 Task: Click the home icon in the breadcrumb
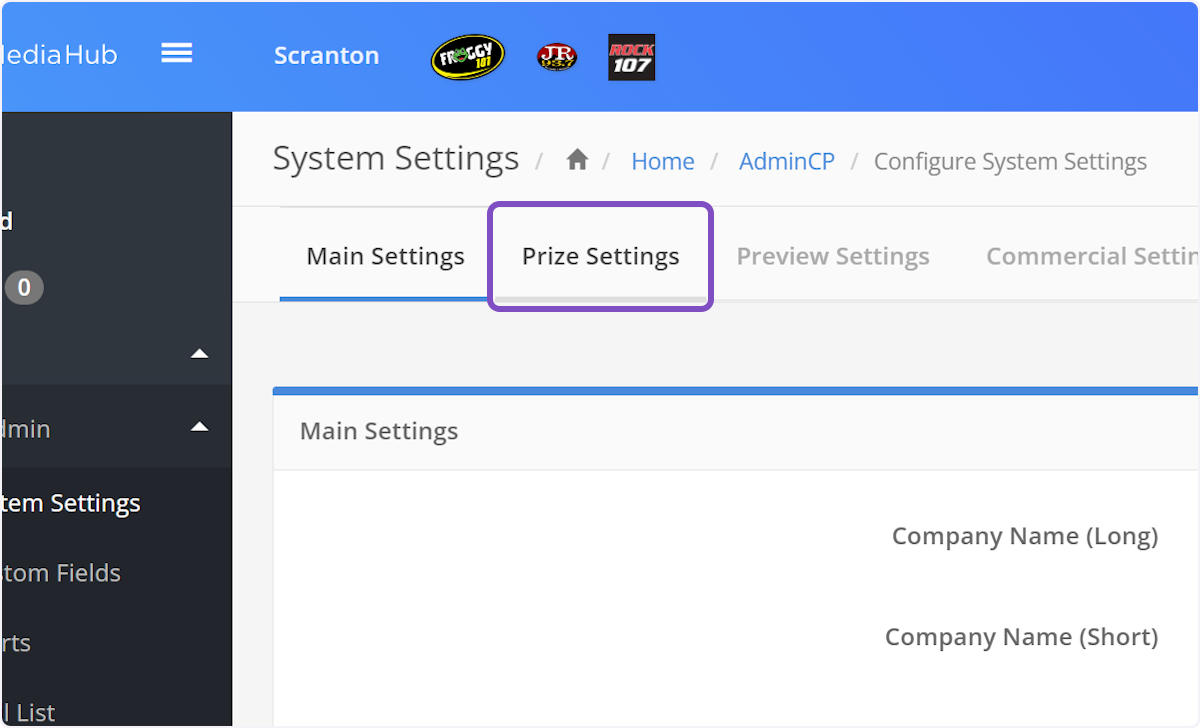pyautogui.click(x=577, y=159)
